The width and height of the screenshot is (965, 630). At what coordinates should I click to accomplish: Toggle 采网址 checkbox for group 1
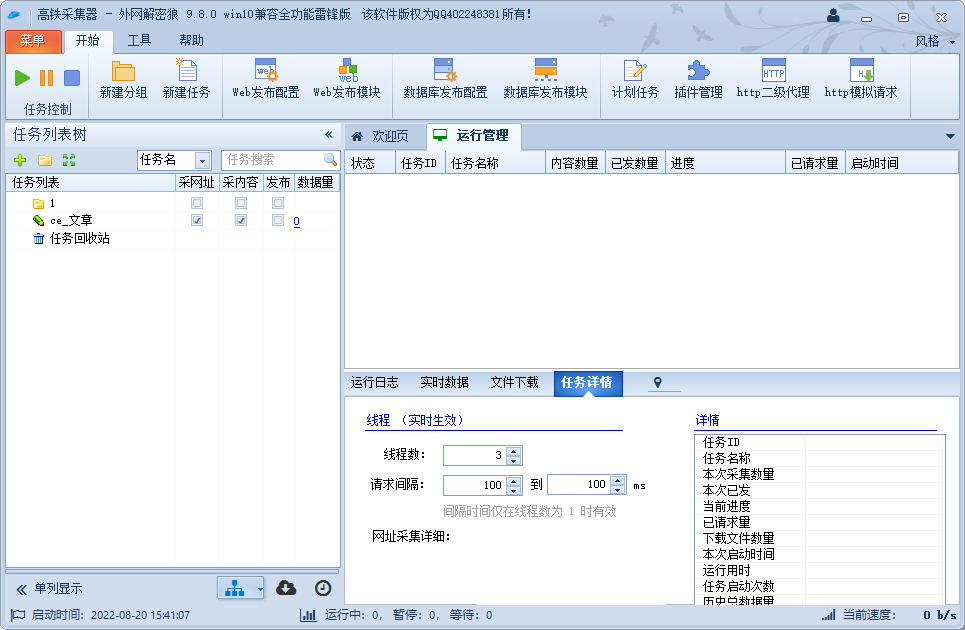coord(197,203)
